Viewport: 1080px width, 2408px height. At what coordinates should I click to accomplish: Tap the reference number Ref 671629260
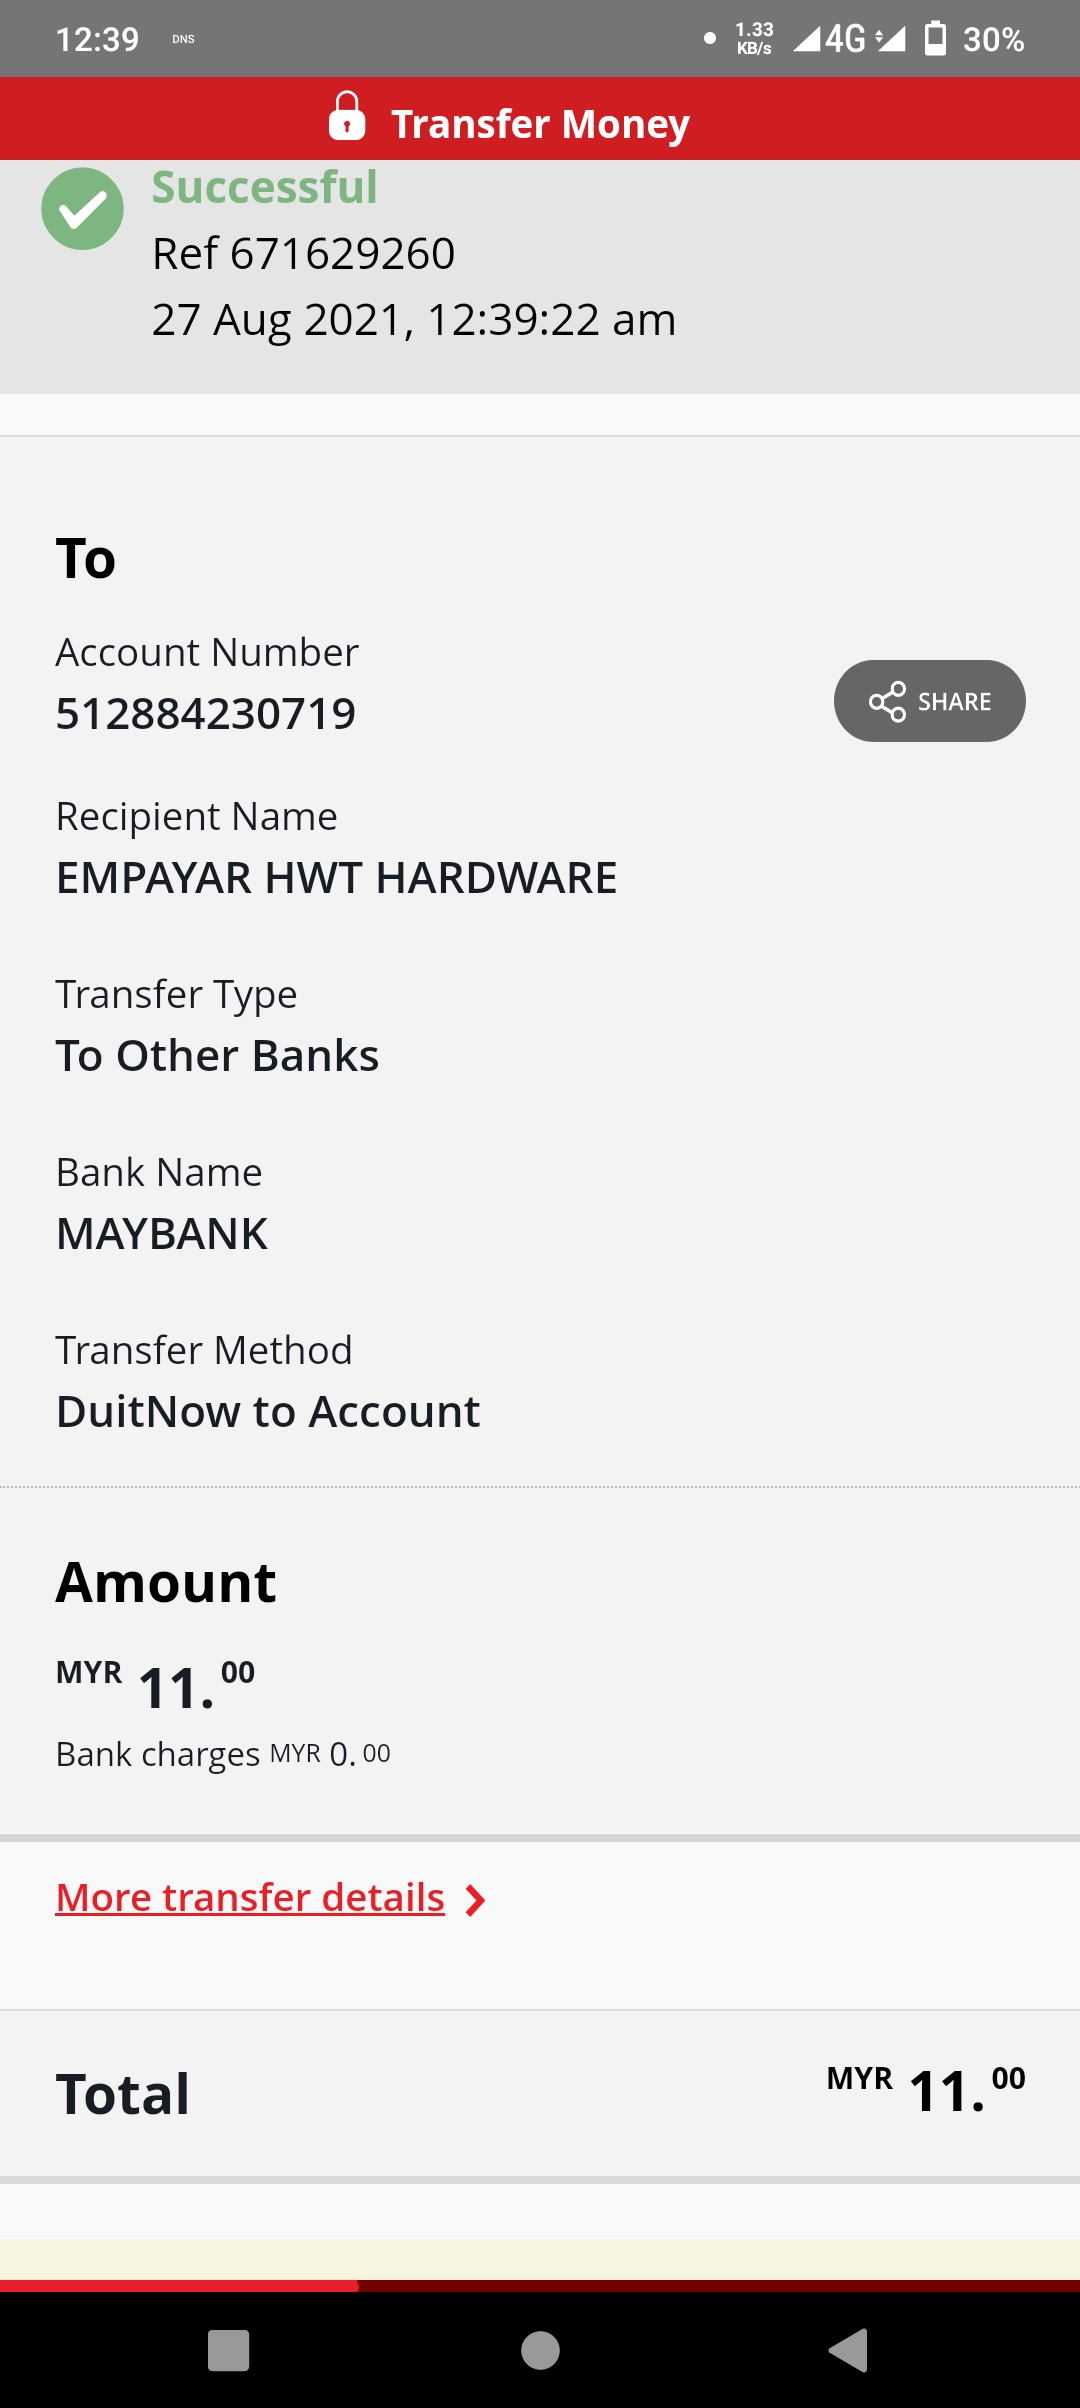coord(304,253)
